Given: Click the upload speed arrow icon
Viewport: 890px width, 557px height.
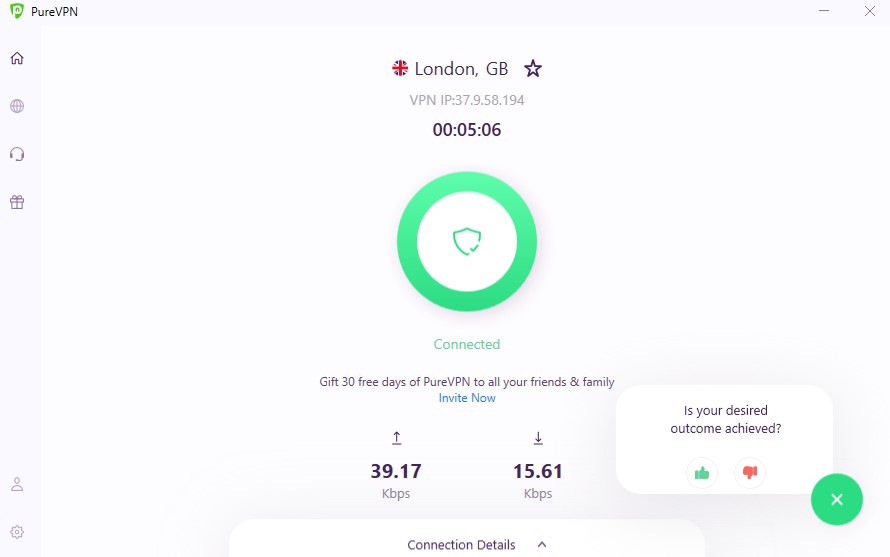Looking at the screenshot, I should (397, 438).
